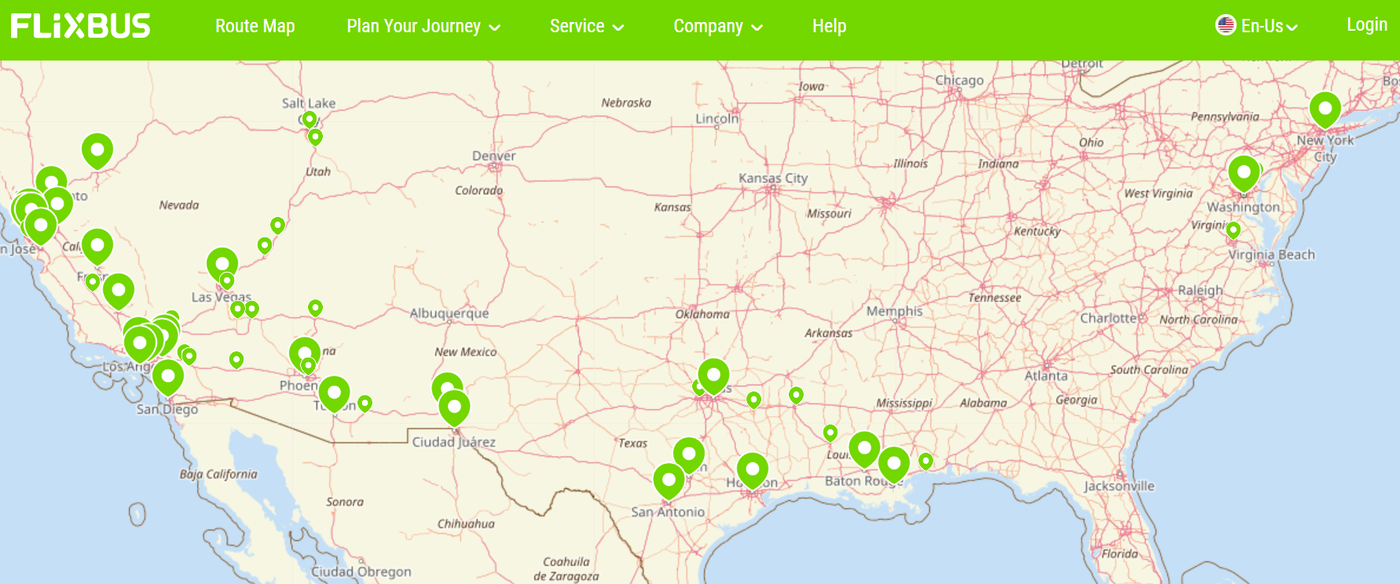
Task: Open the Help menu
Action: [828, 26]
